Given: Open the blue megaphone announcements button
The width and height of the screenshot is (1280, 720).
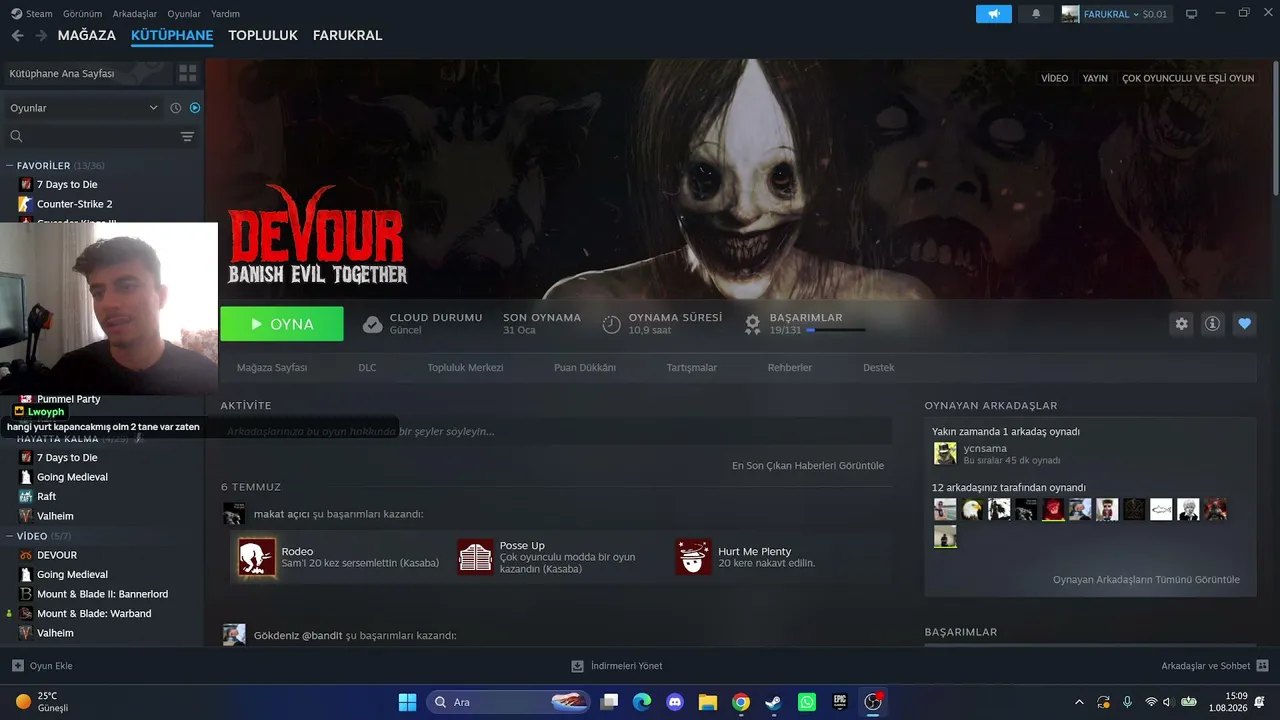Looking at the screenshot, I should click(x=994, y=14).
